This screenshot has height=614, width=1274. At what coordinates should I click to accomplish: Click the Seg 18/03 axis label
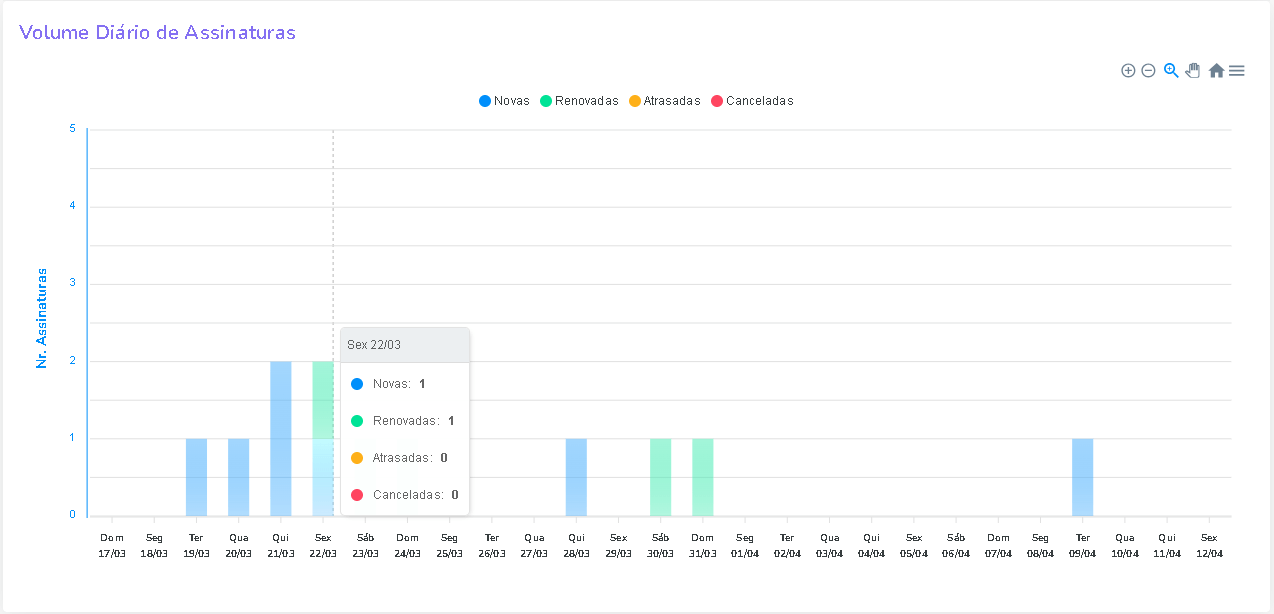(154, 545)
